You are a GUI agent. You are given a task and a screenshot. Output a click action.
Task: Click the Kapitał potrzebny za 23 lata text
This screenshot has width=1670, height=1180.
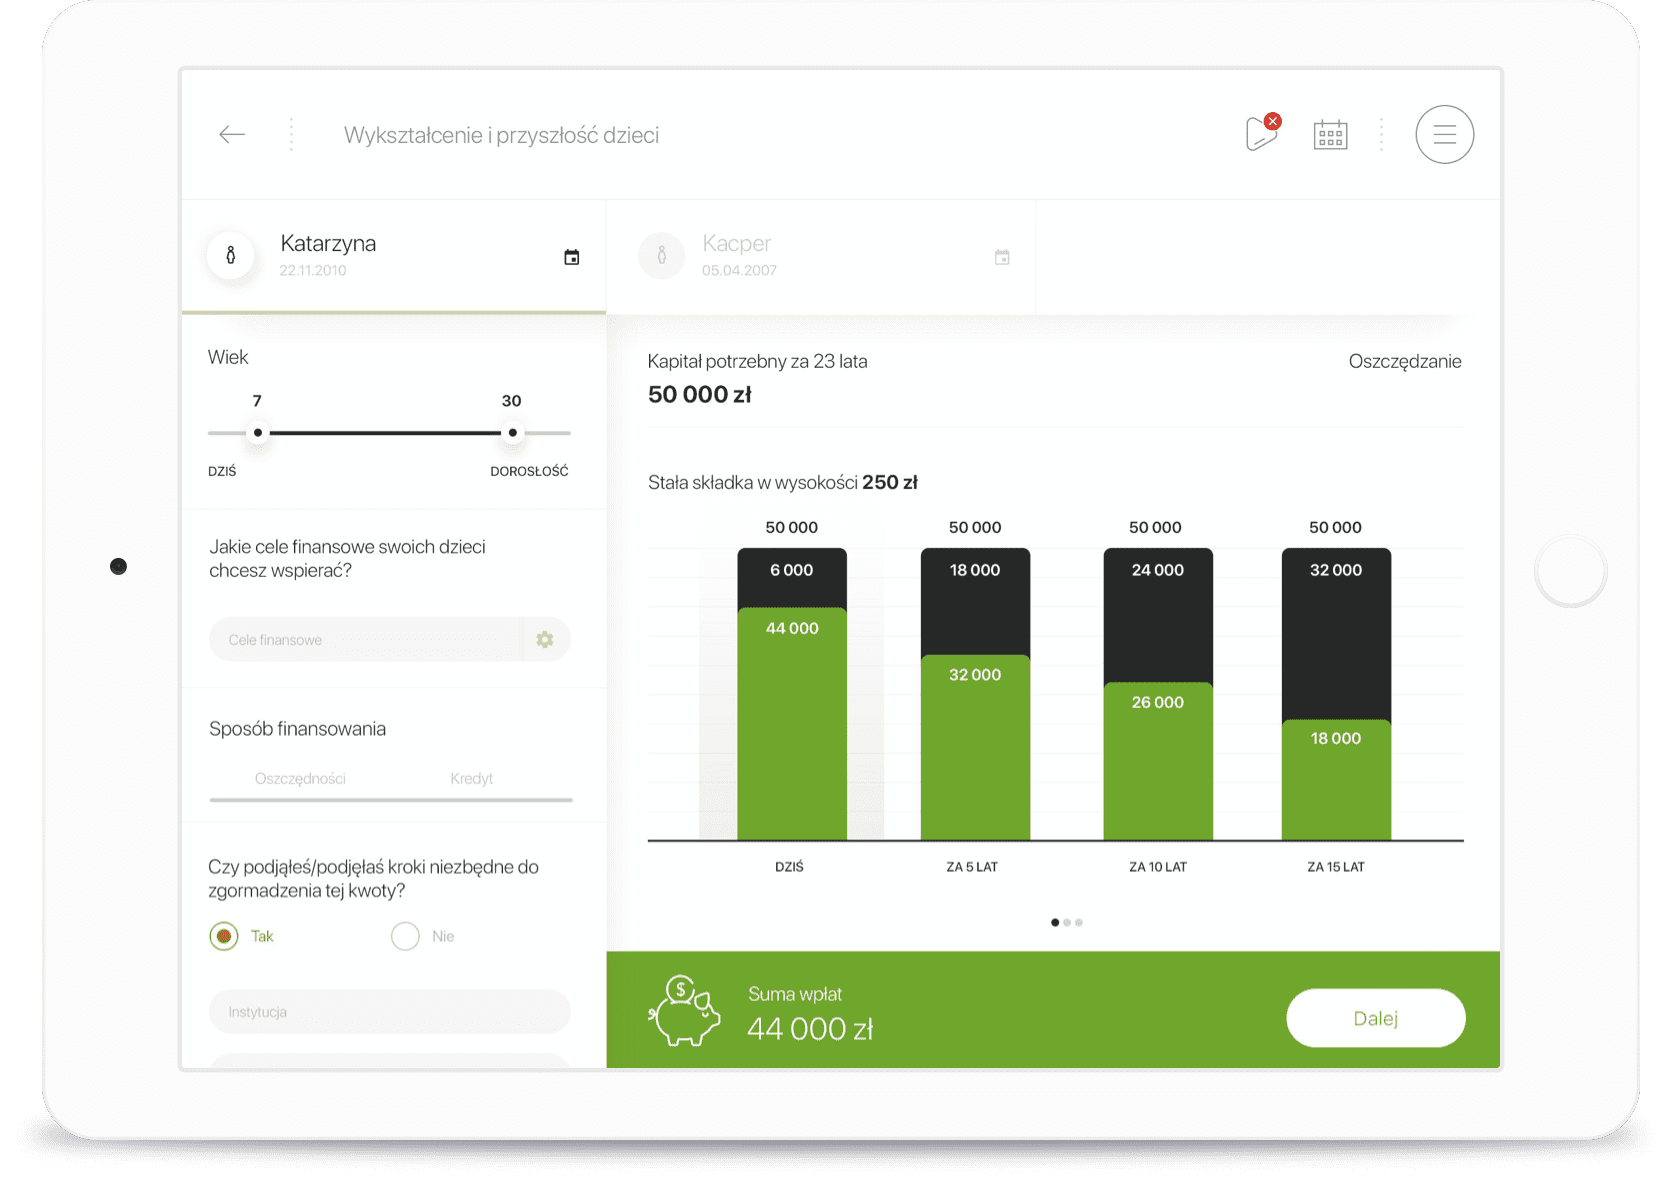[757, 361]
